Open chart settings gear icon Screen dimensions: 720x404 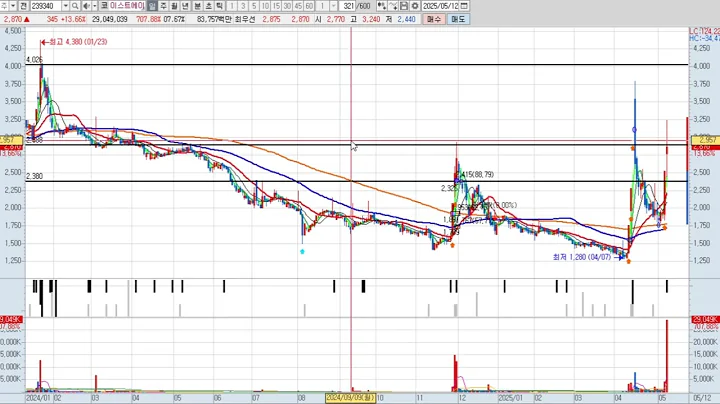pos(415,6)
